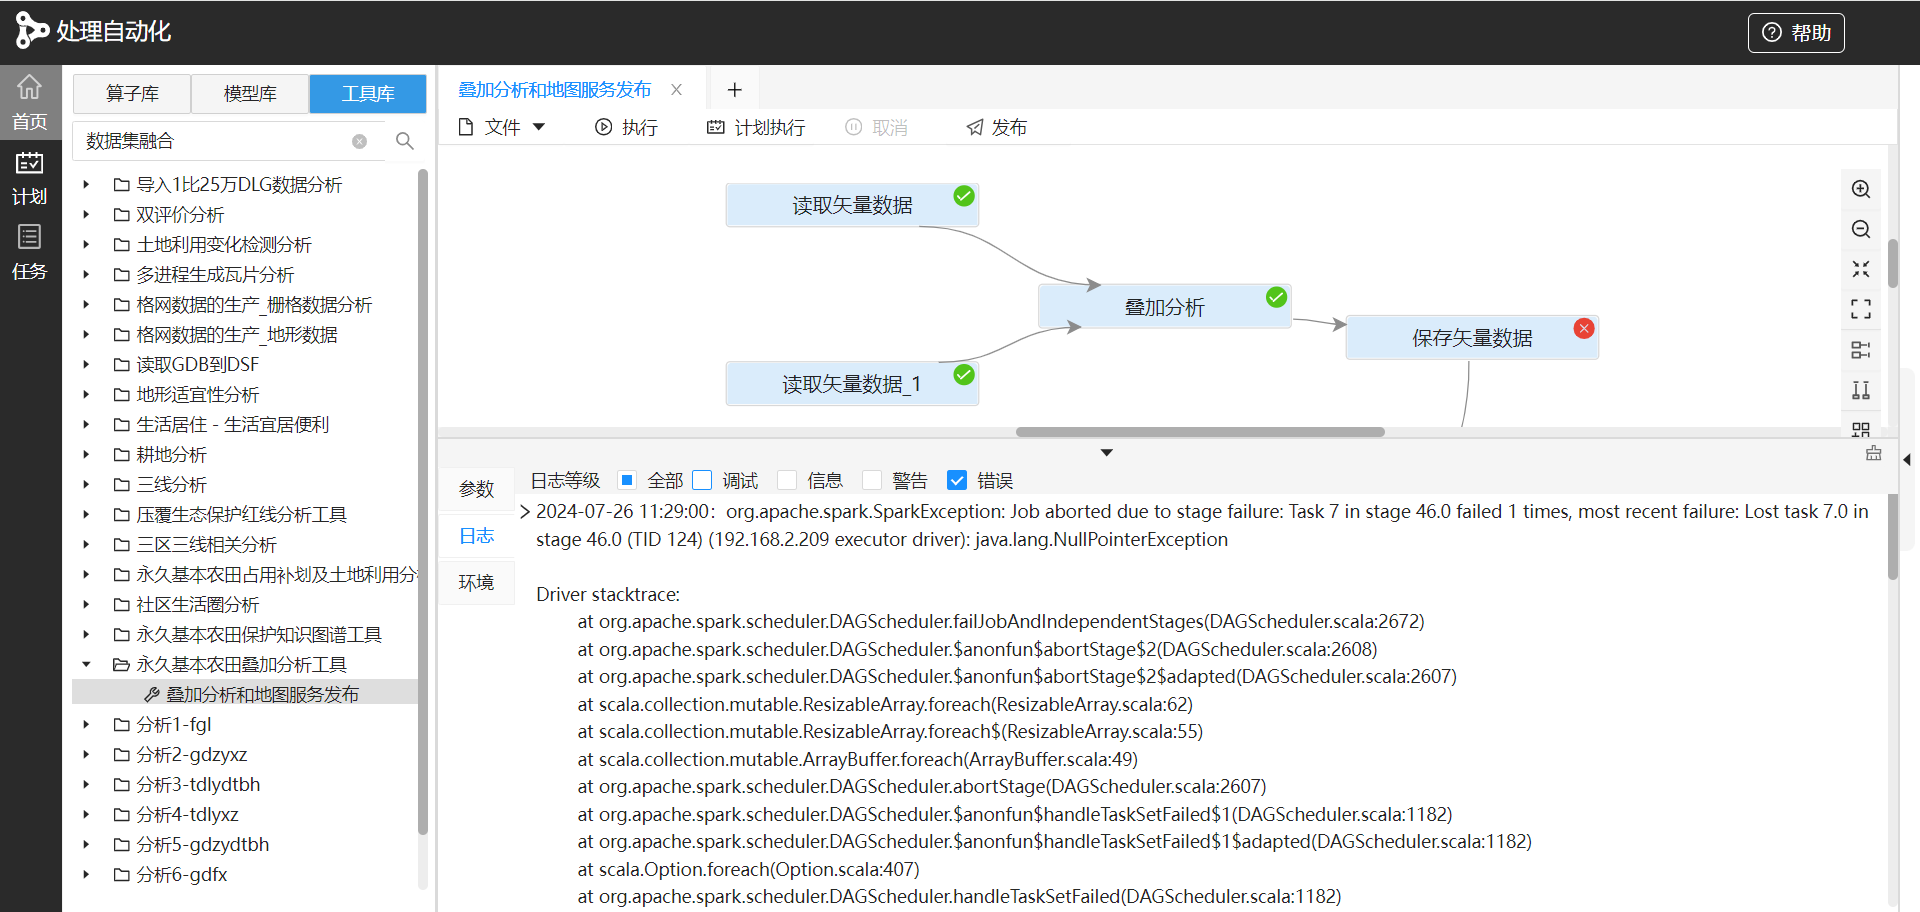Select the 分析6-gdfx folder row

coord(245,874)
